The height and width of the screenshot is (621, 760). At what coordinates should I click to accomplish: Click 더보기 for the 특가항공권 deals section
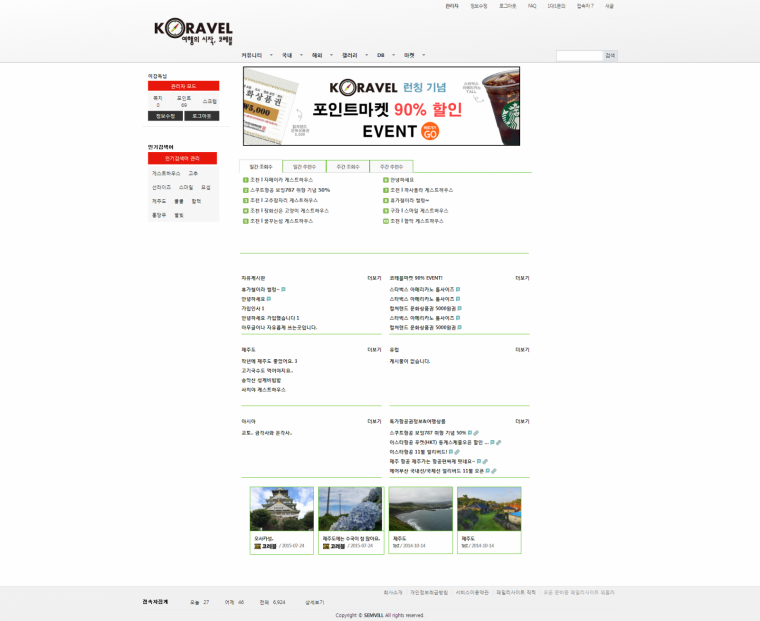point(522,421)
